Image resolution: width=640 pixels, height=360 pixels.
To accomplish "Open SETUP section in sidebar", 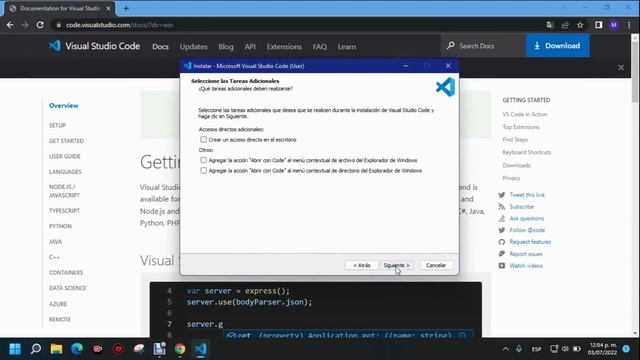I will click(57, 125).
